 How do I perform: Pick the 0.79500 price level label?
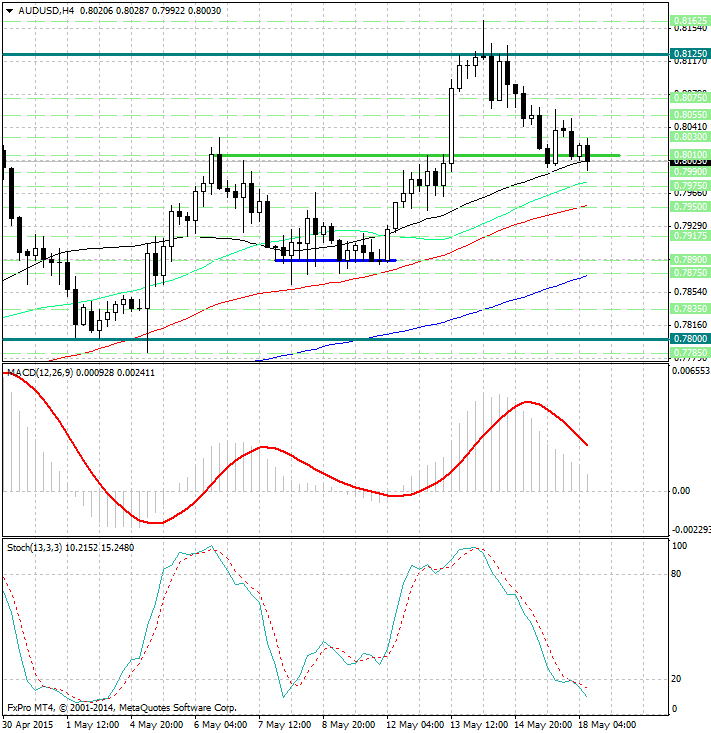[691, 206]
